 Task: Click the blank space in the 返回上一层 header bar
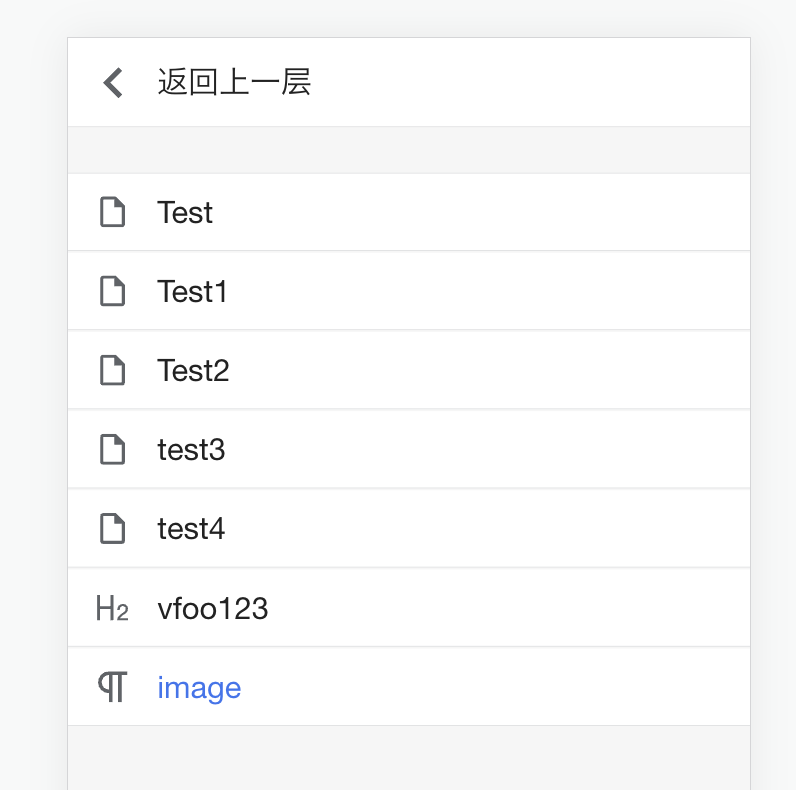[x=529, y=82]
